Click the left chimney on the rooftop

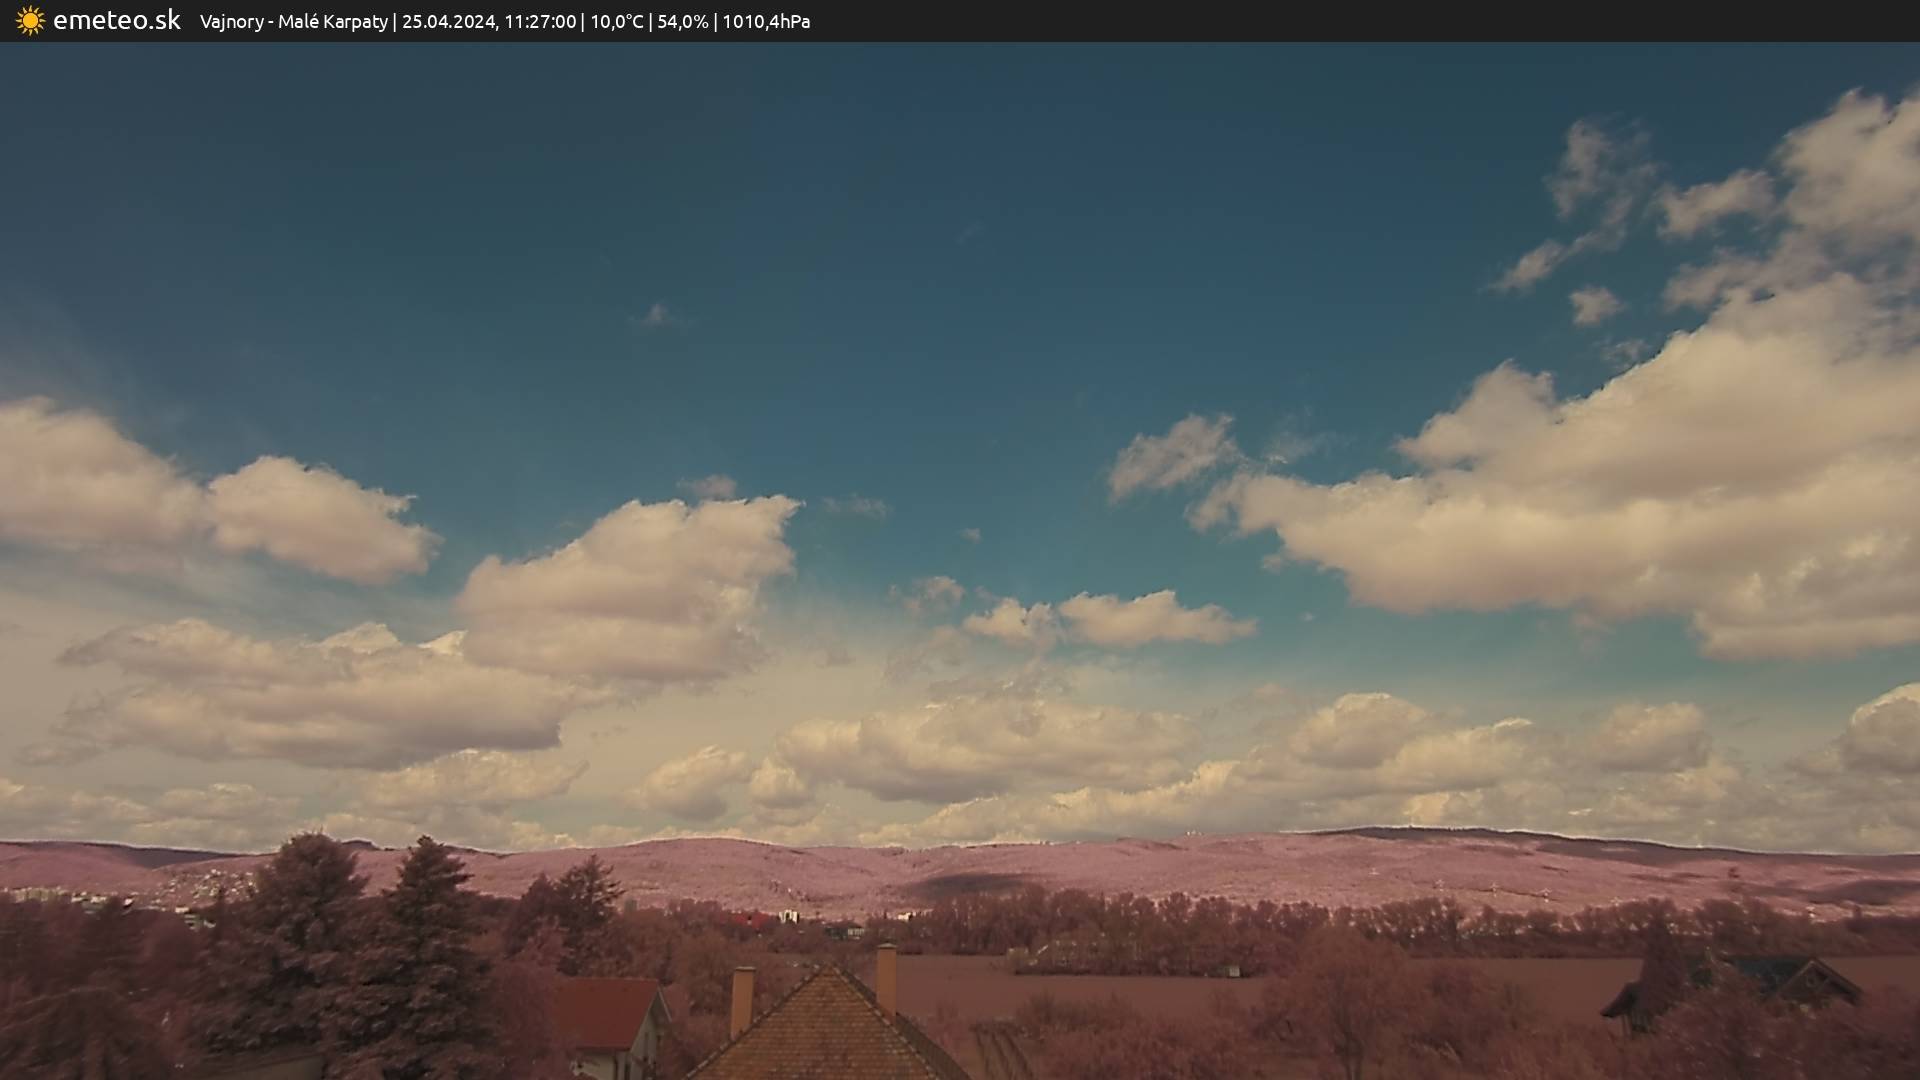742,1000
